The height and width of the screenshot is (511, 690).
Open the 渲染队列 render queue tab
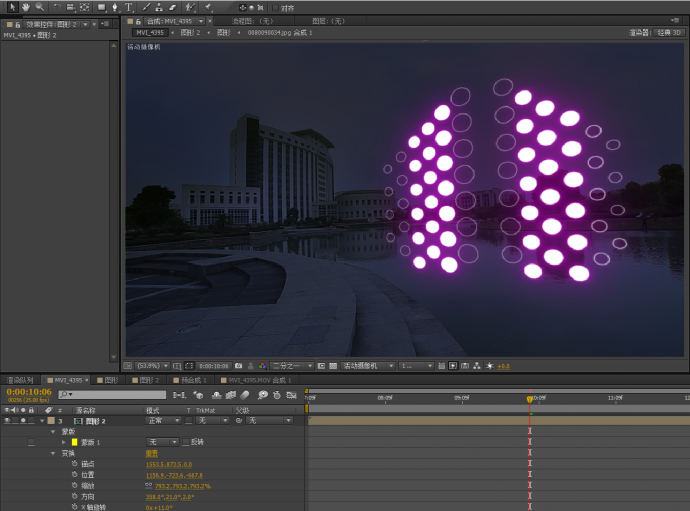[20, 381]
